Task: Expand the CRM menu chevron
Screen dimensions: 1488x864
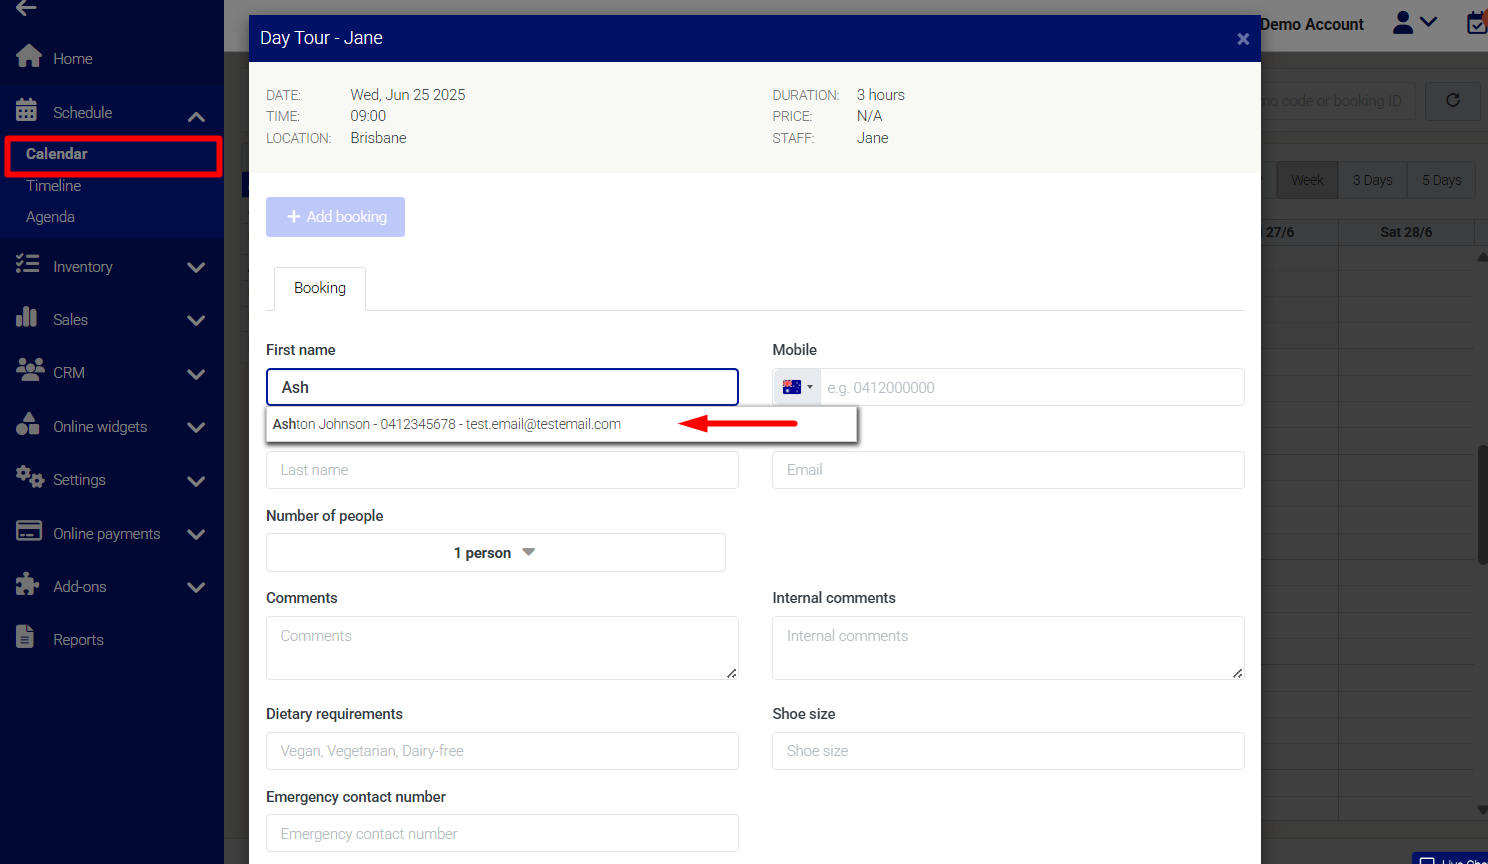Action: point(196,374)
